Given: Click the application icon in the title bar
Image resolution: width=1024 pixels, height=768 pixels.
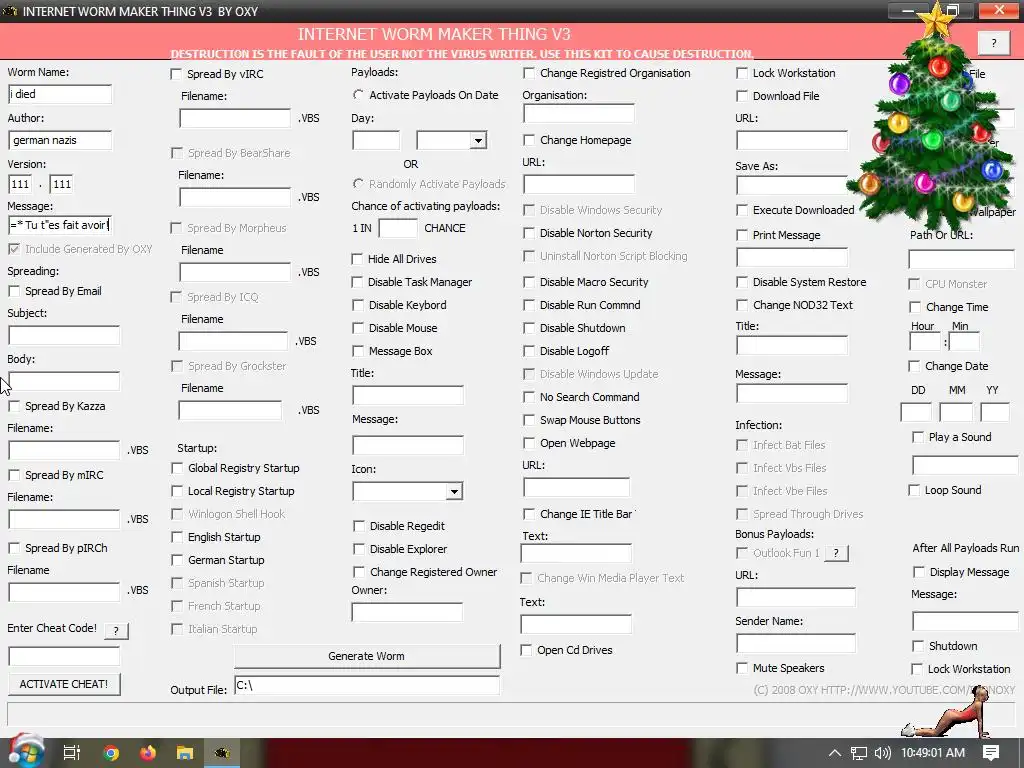Looking at the screenshot, I should coord(10,10).
